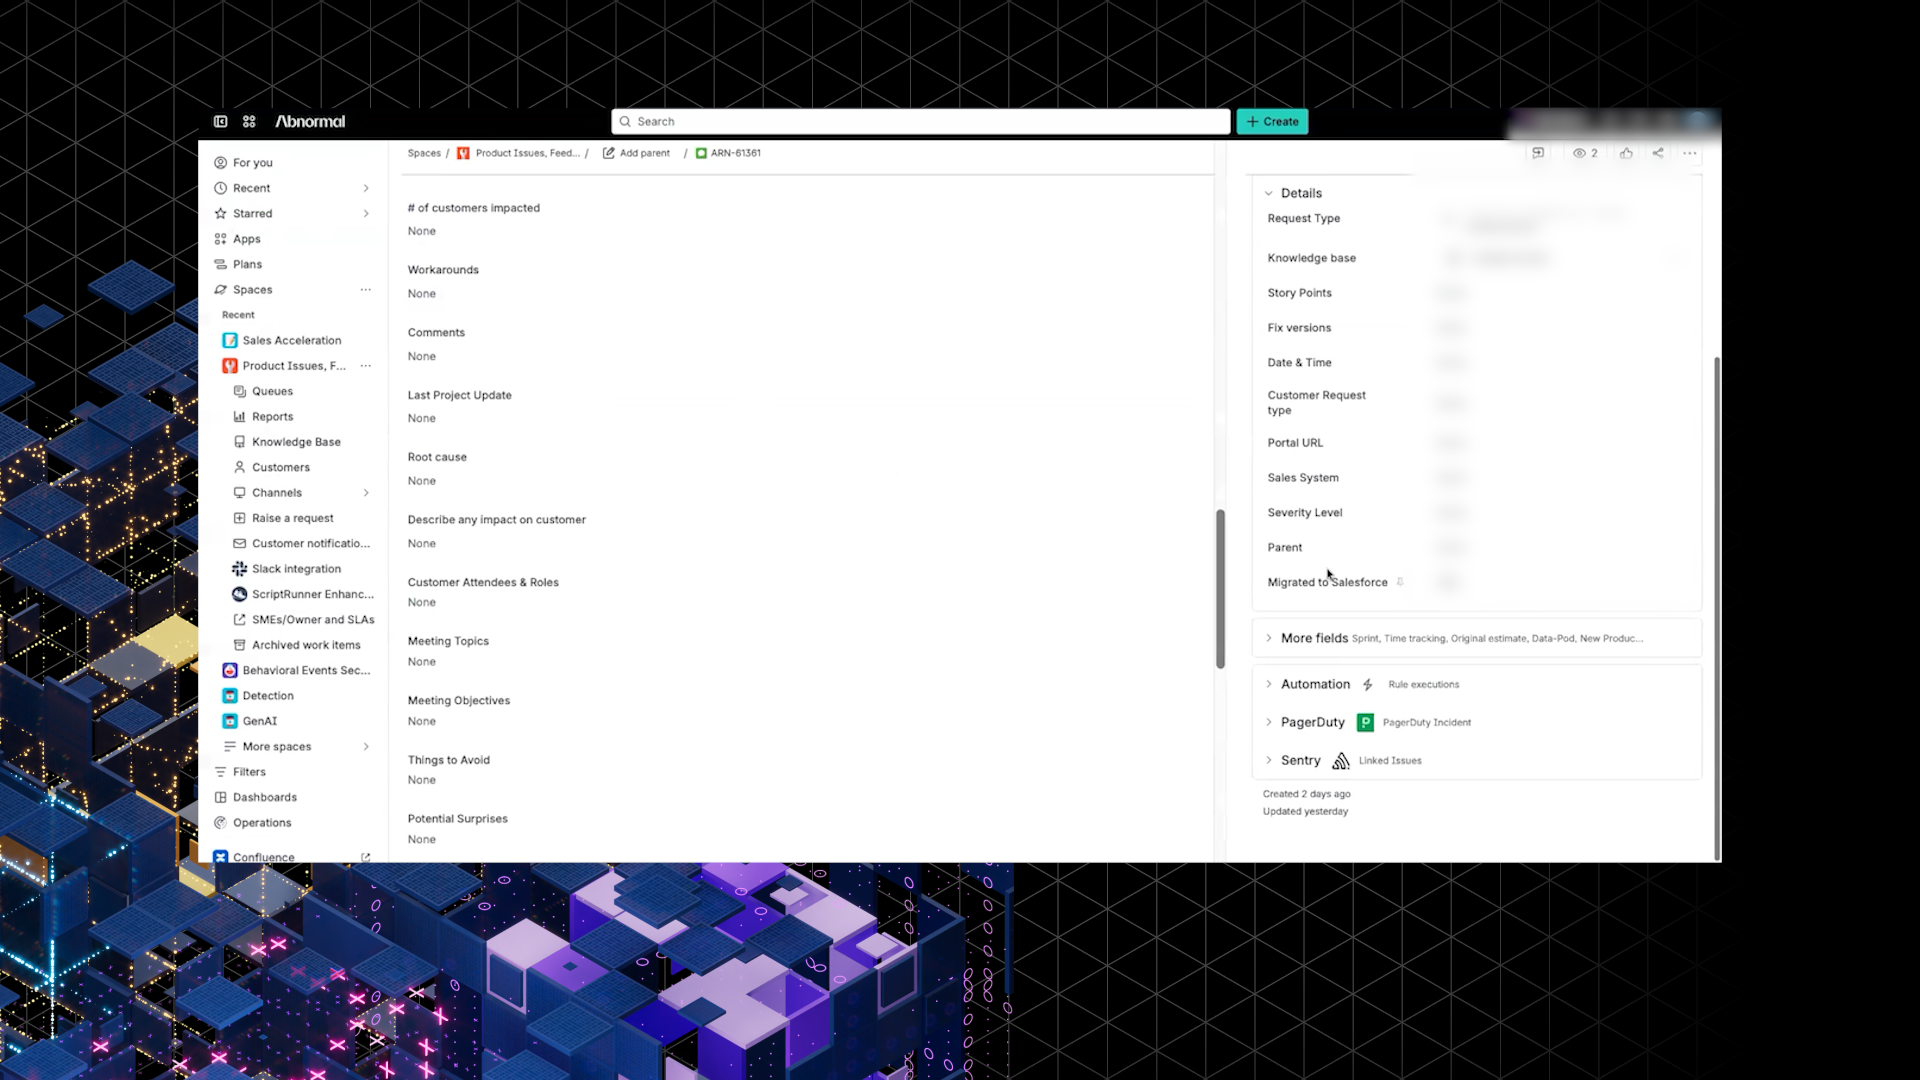Click the details panel scrollbar
Screen dimensions: 1920x1080
pyautogui.click(x=1717, y=608)
